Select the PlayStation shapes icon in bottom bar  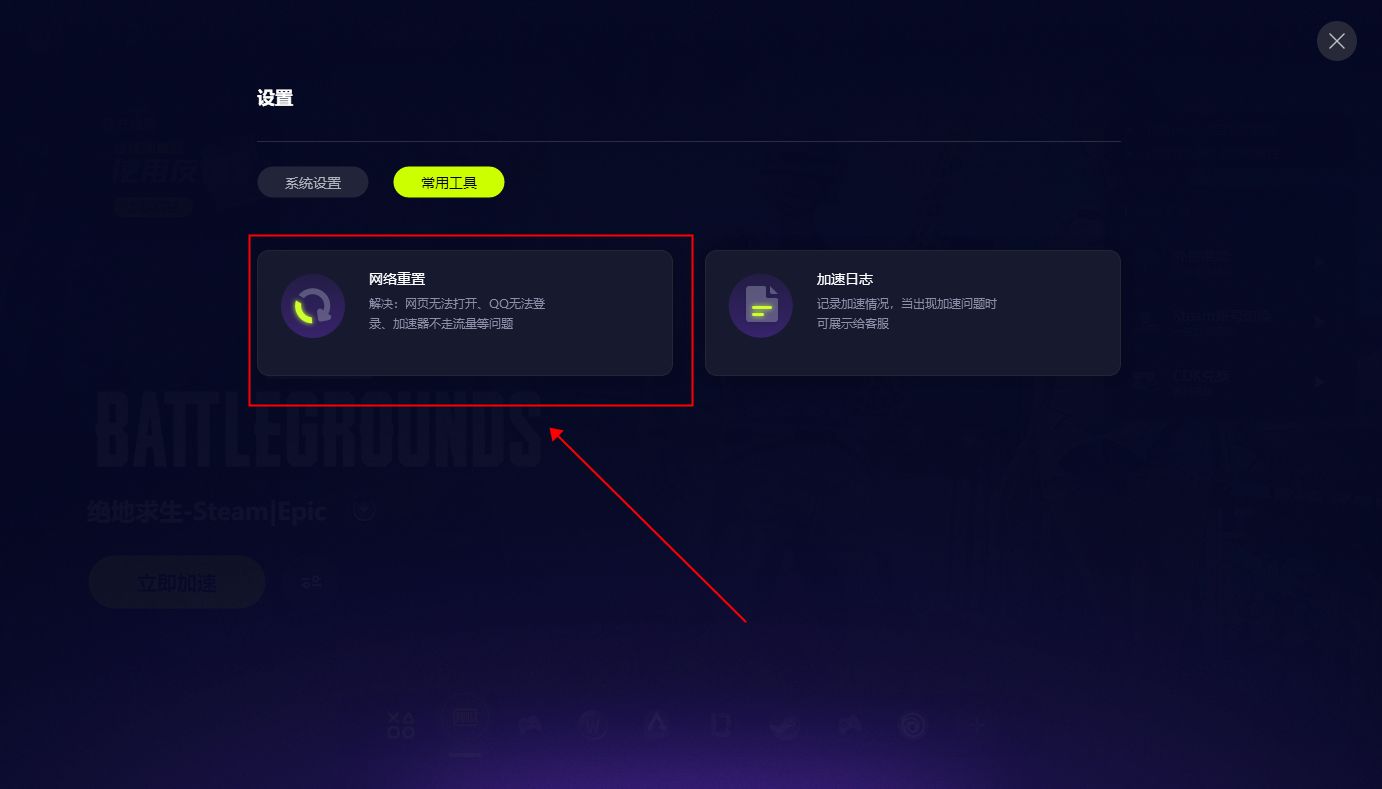[401, 725]
